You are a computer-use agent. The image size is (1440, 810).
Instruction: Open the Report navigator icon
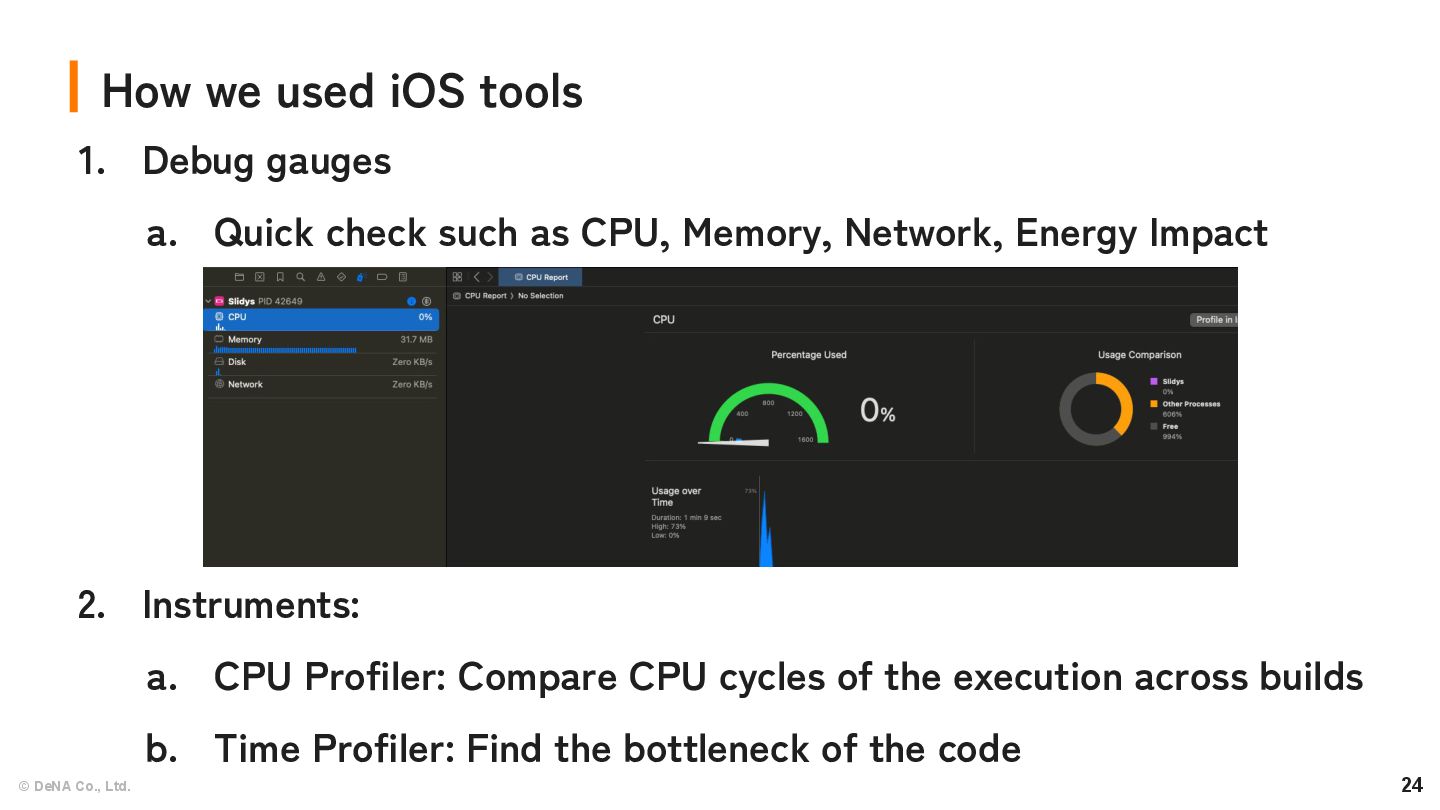pos(403,277)
